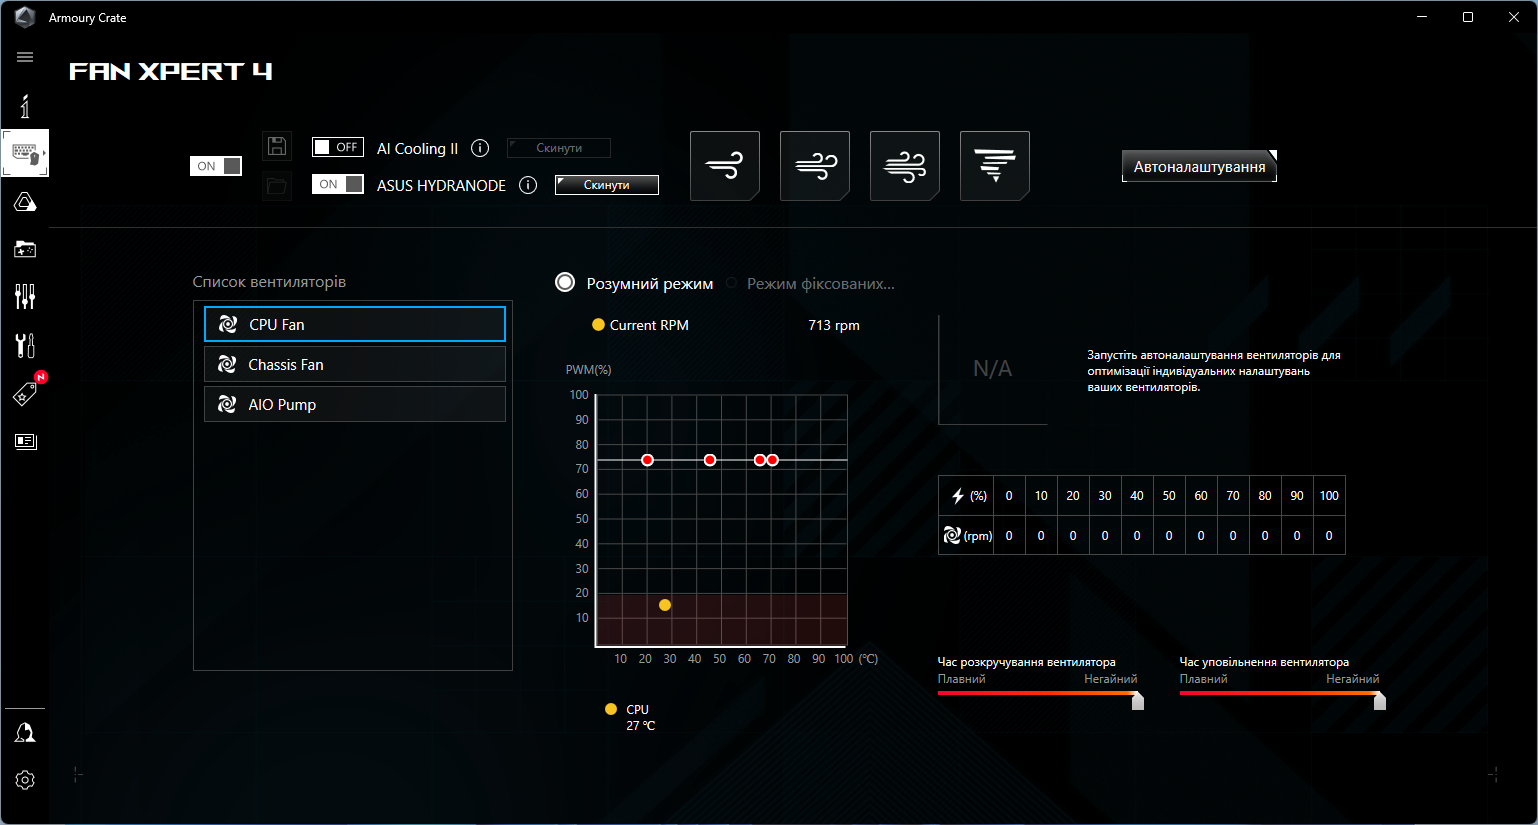Click the rpm row header fan icon
The height and width of the screenshot is (825, 1538).
952,535
